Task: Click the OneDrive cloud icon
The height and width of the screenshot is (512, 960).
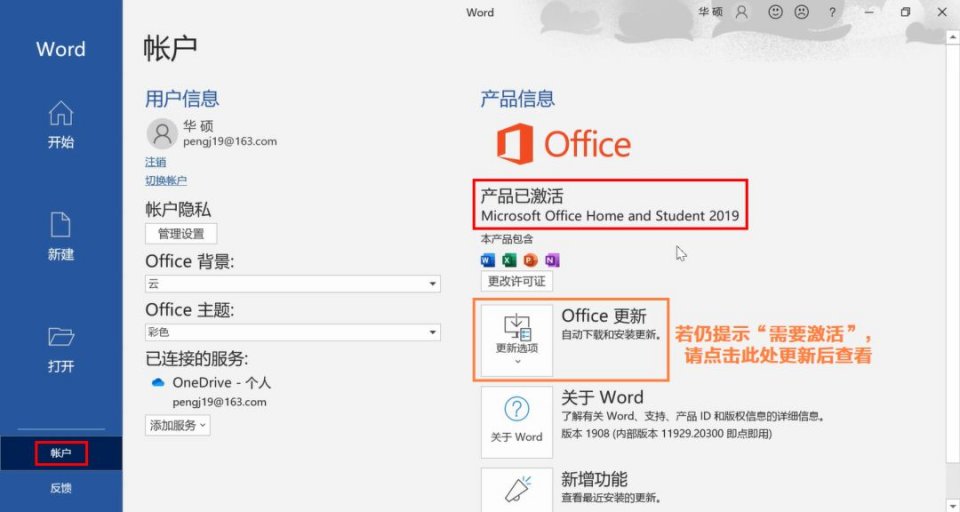Action: point(158,383)
